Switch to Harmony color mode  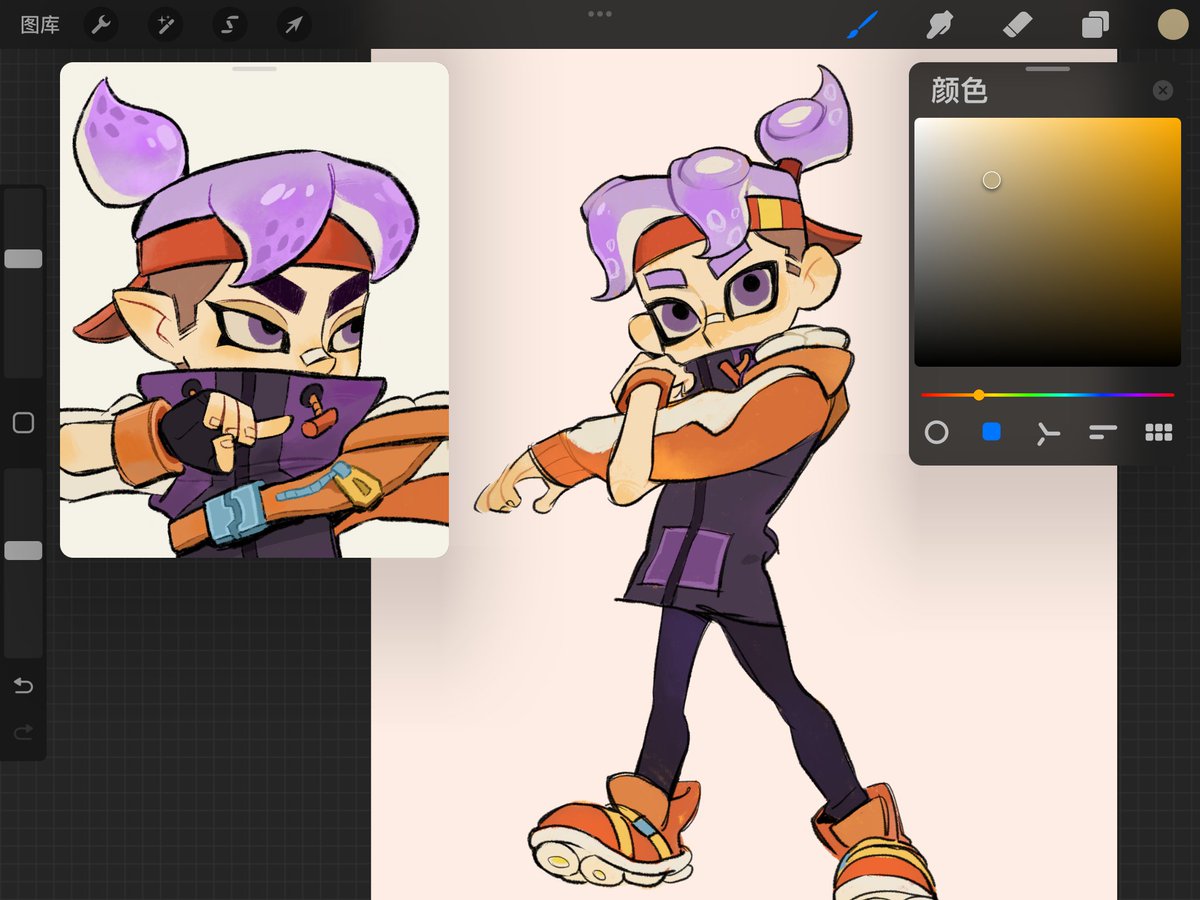coord(1047,433)
